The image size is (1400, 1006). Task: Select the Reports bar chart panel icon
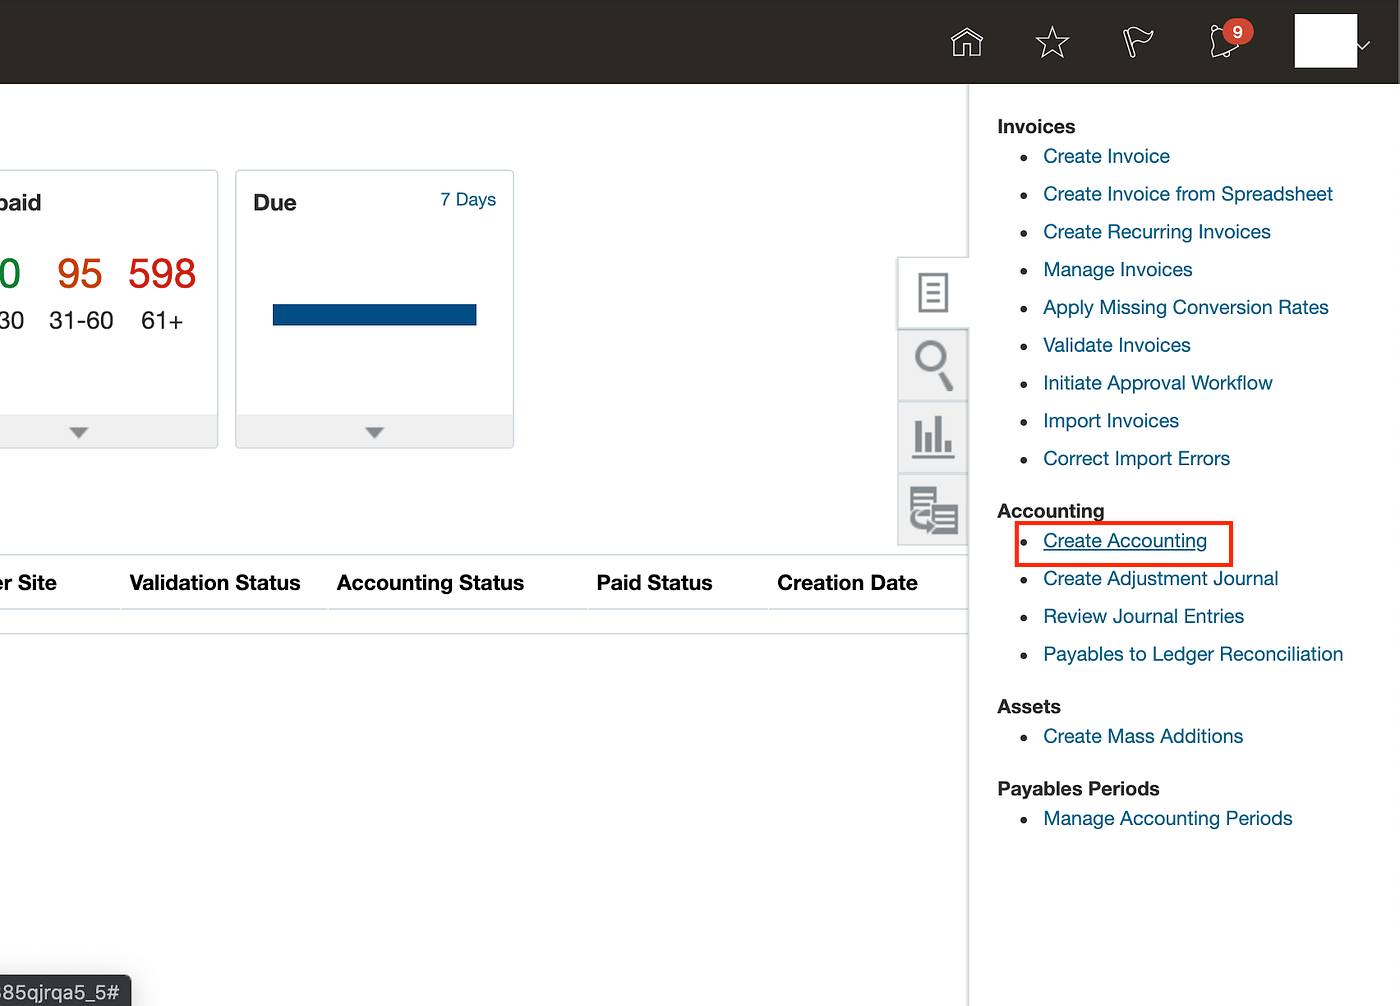933,437
